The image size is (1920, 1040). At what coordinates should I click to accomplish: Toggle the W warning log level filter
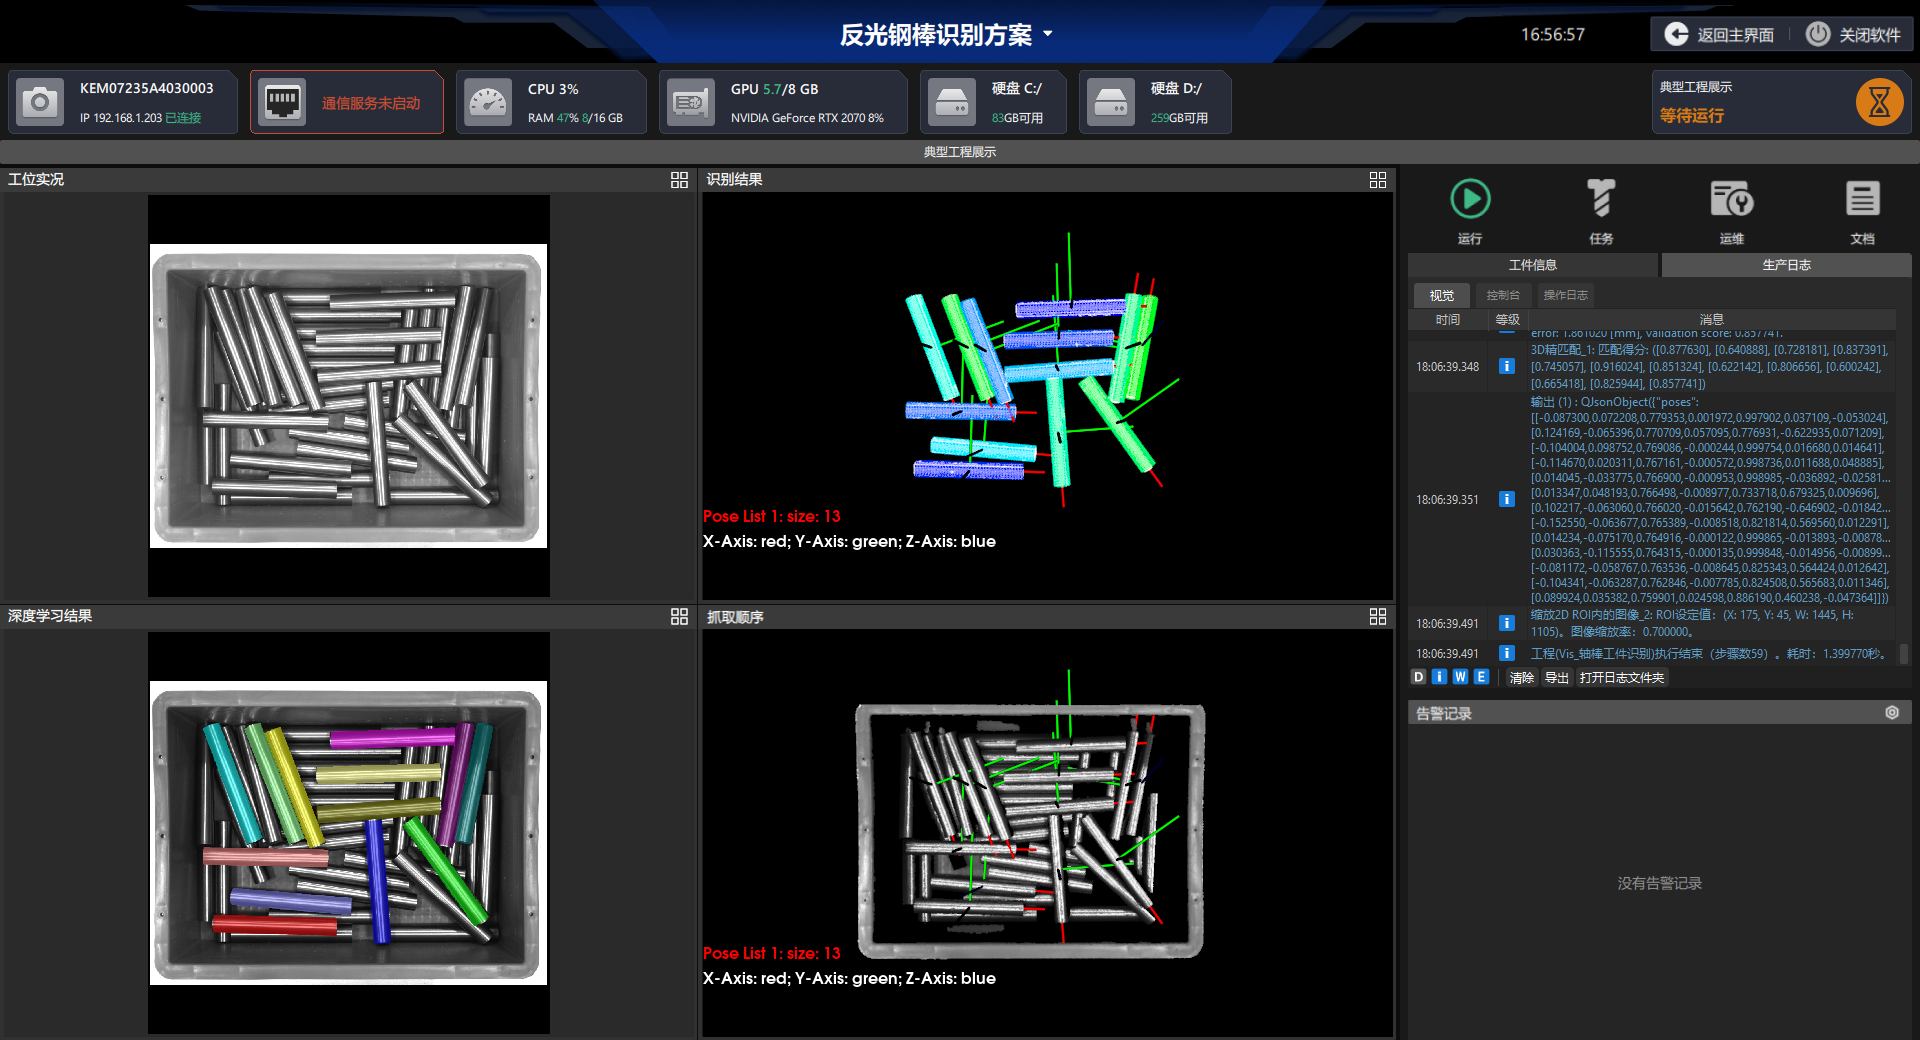(1460, 677)
